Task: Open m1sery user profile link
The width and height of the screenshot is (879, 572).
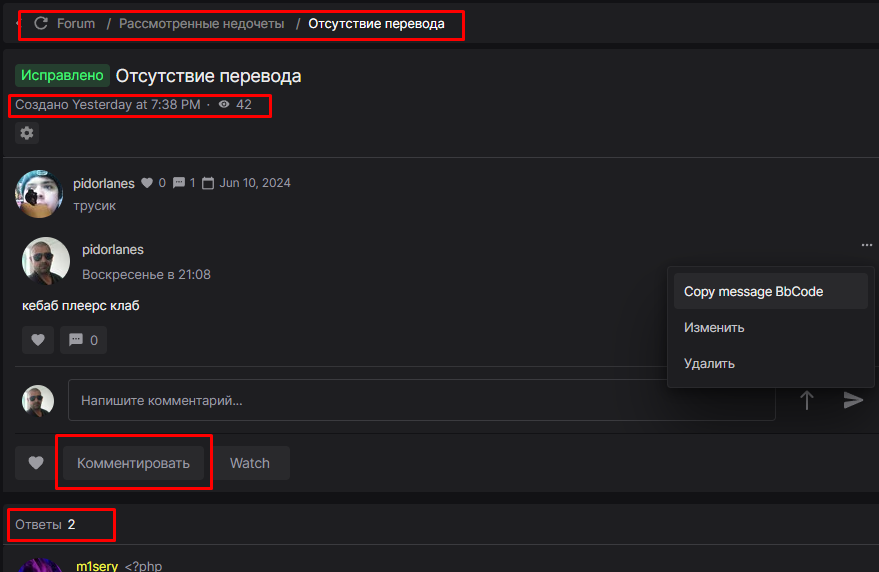Action: (97, 566)
